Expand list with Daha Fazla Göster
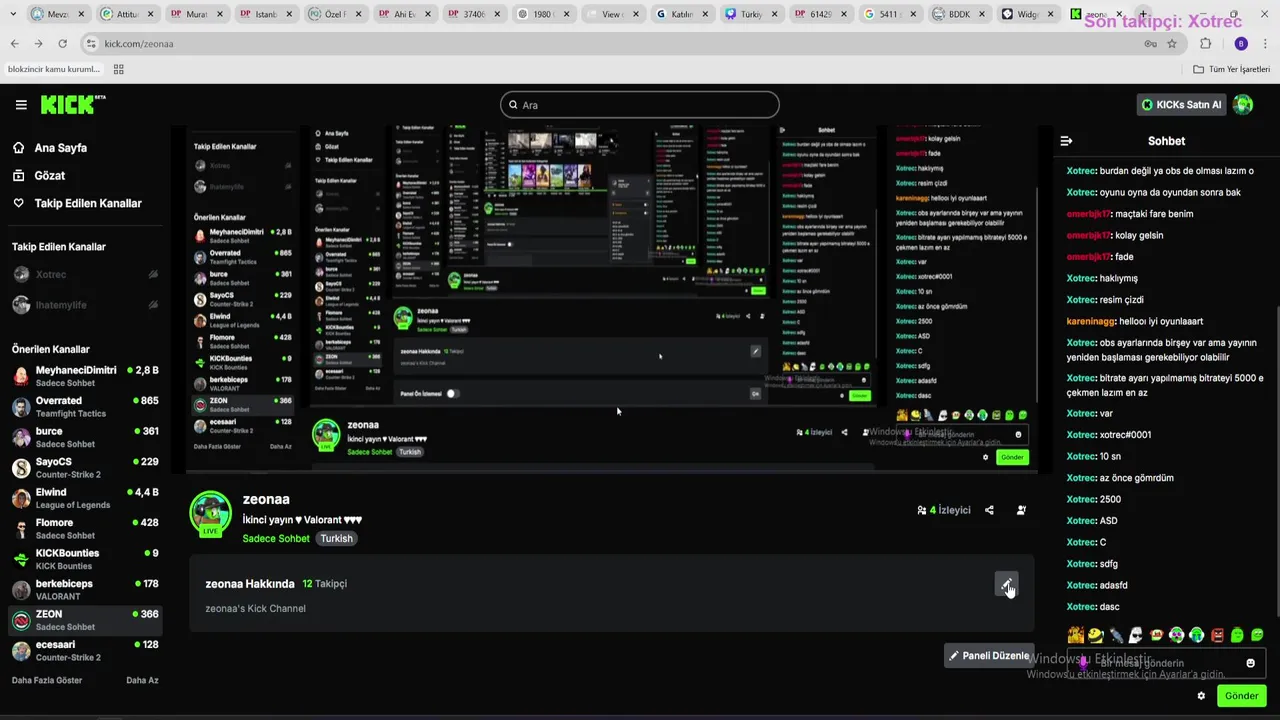The height and width of the screenshot is (720, 1280). (47, 680)
